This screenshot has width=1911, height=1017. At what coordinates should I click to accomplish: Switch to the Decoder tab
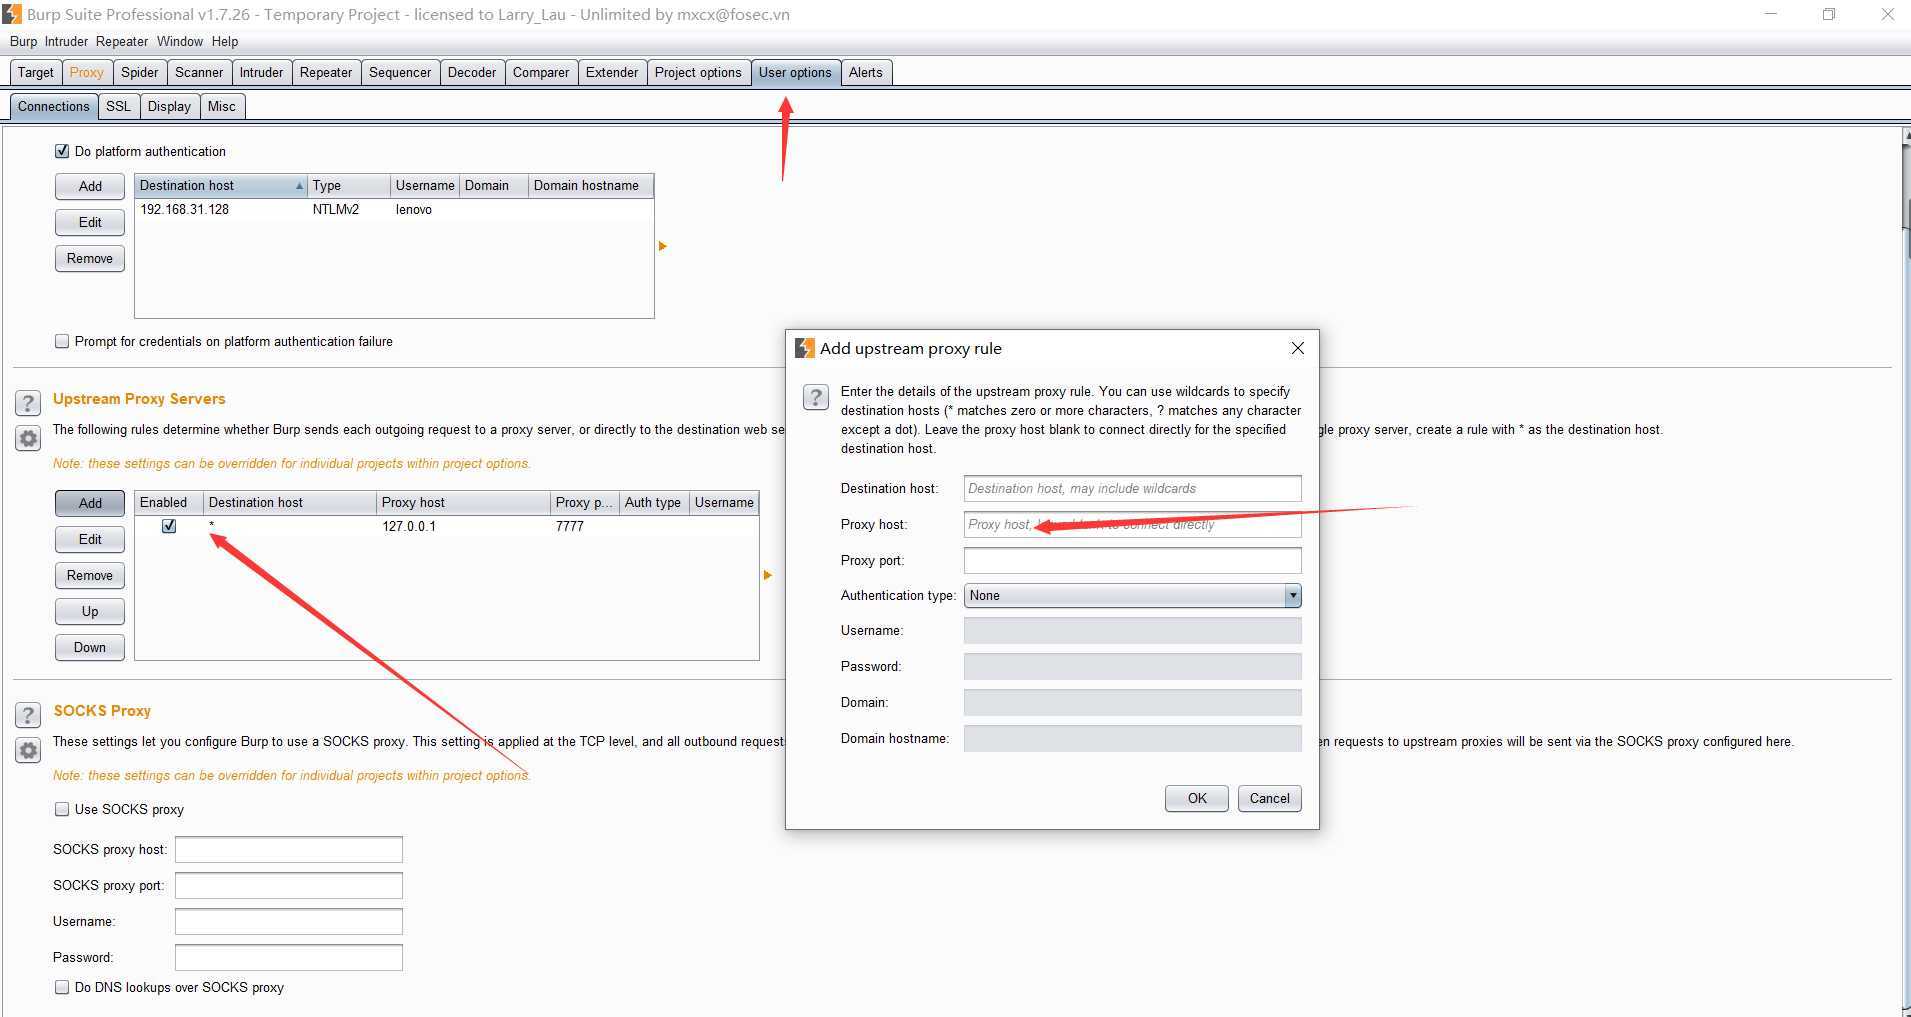coord(472,72)
